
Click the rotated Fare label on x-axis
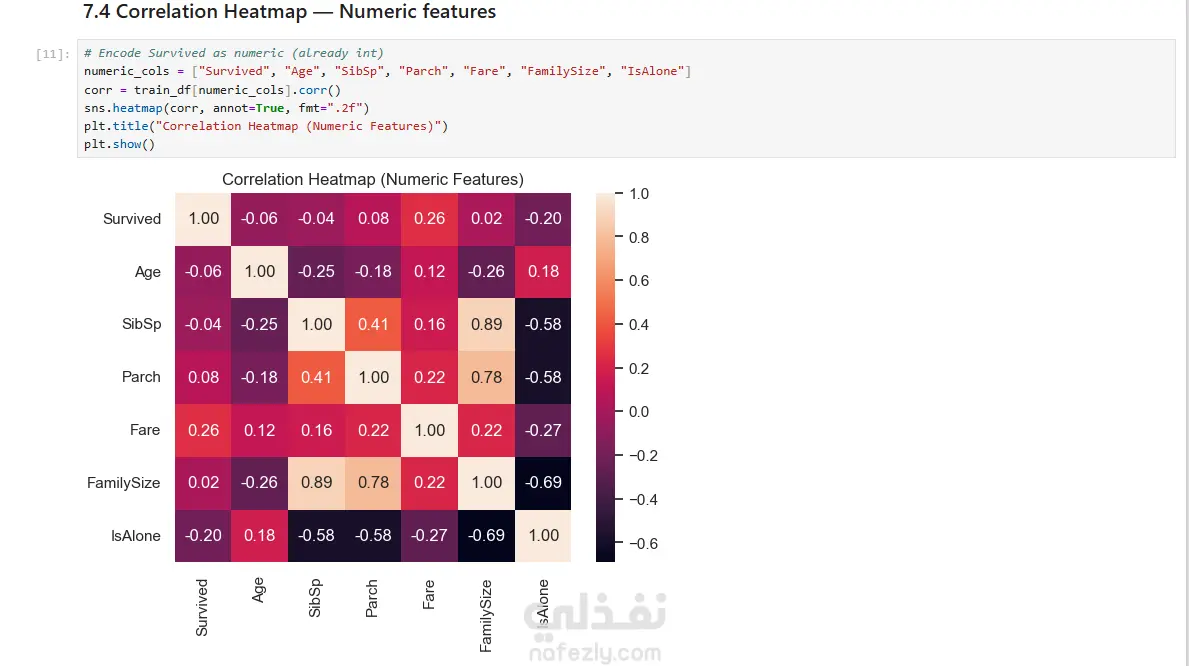[x=430, y=593]
